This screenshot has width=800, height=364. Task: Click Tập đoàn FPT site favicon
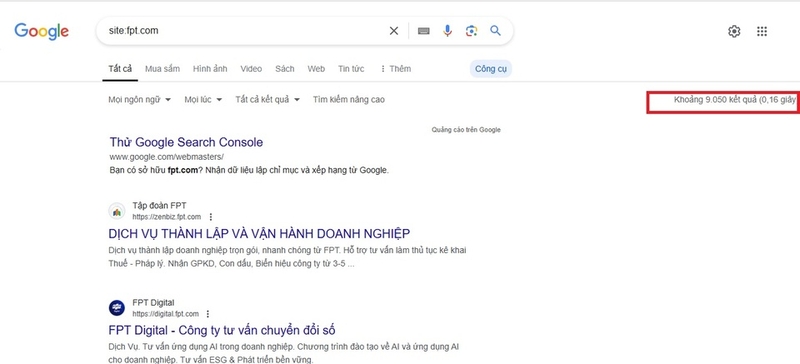click(117, 211)
